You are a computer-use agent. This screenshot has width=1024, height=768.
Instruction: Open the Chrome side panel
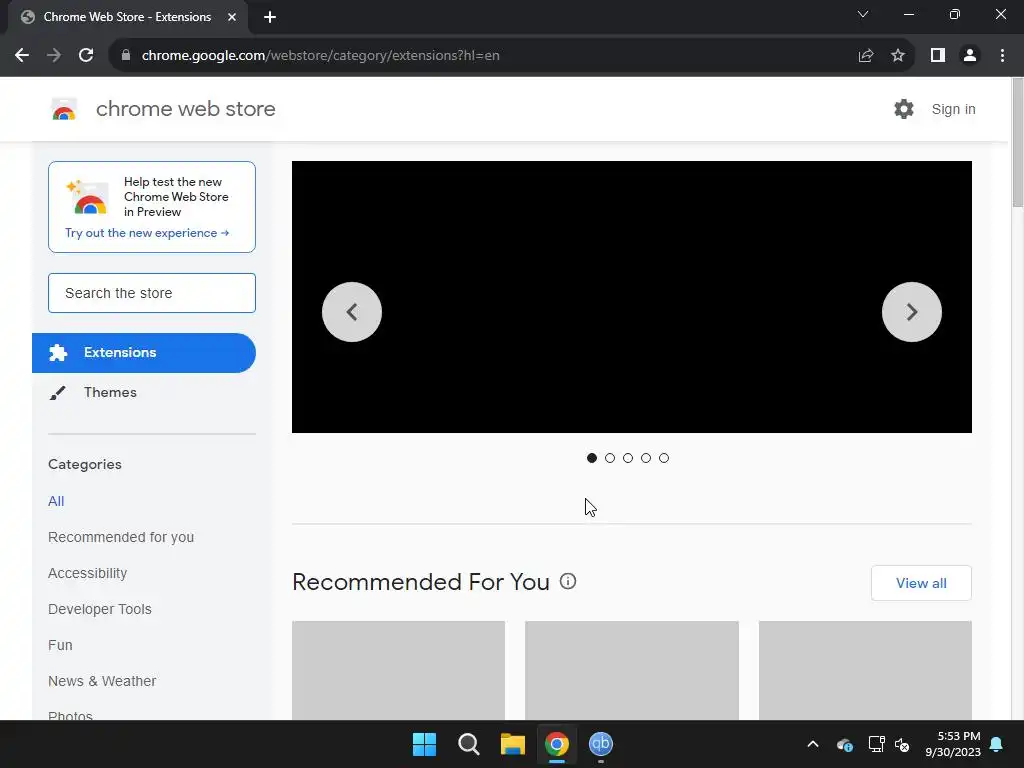pos(938,56)
